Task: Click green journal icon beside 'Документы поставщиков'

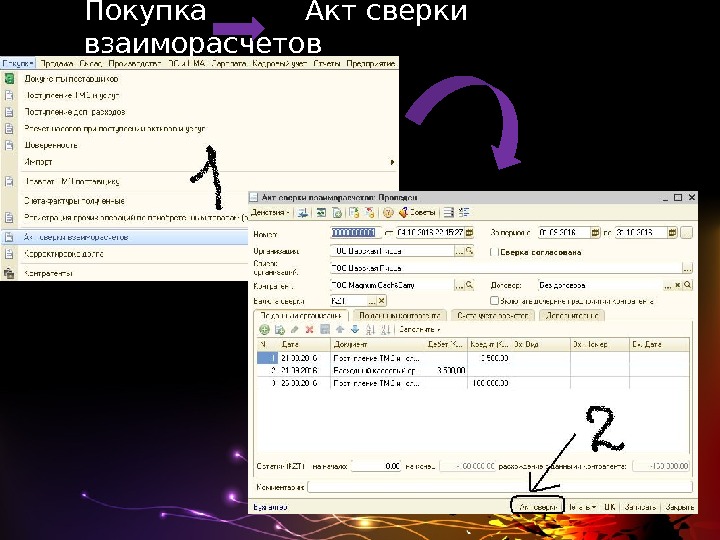Action: [9, 79]
